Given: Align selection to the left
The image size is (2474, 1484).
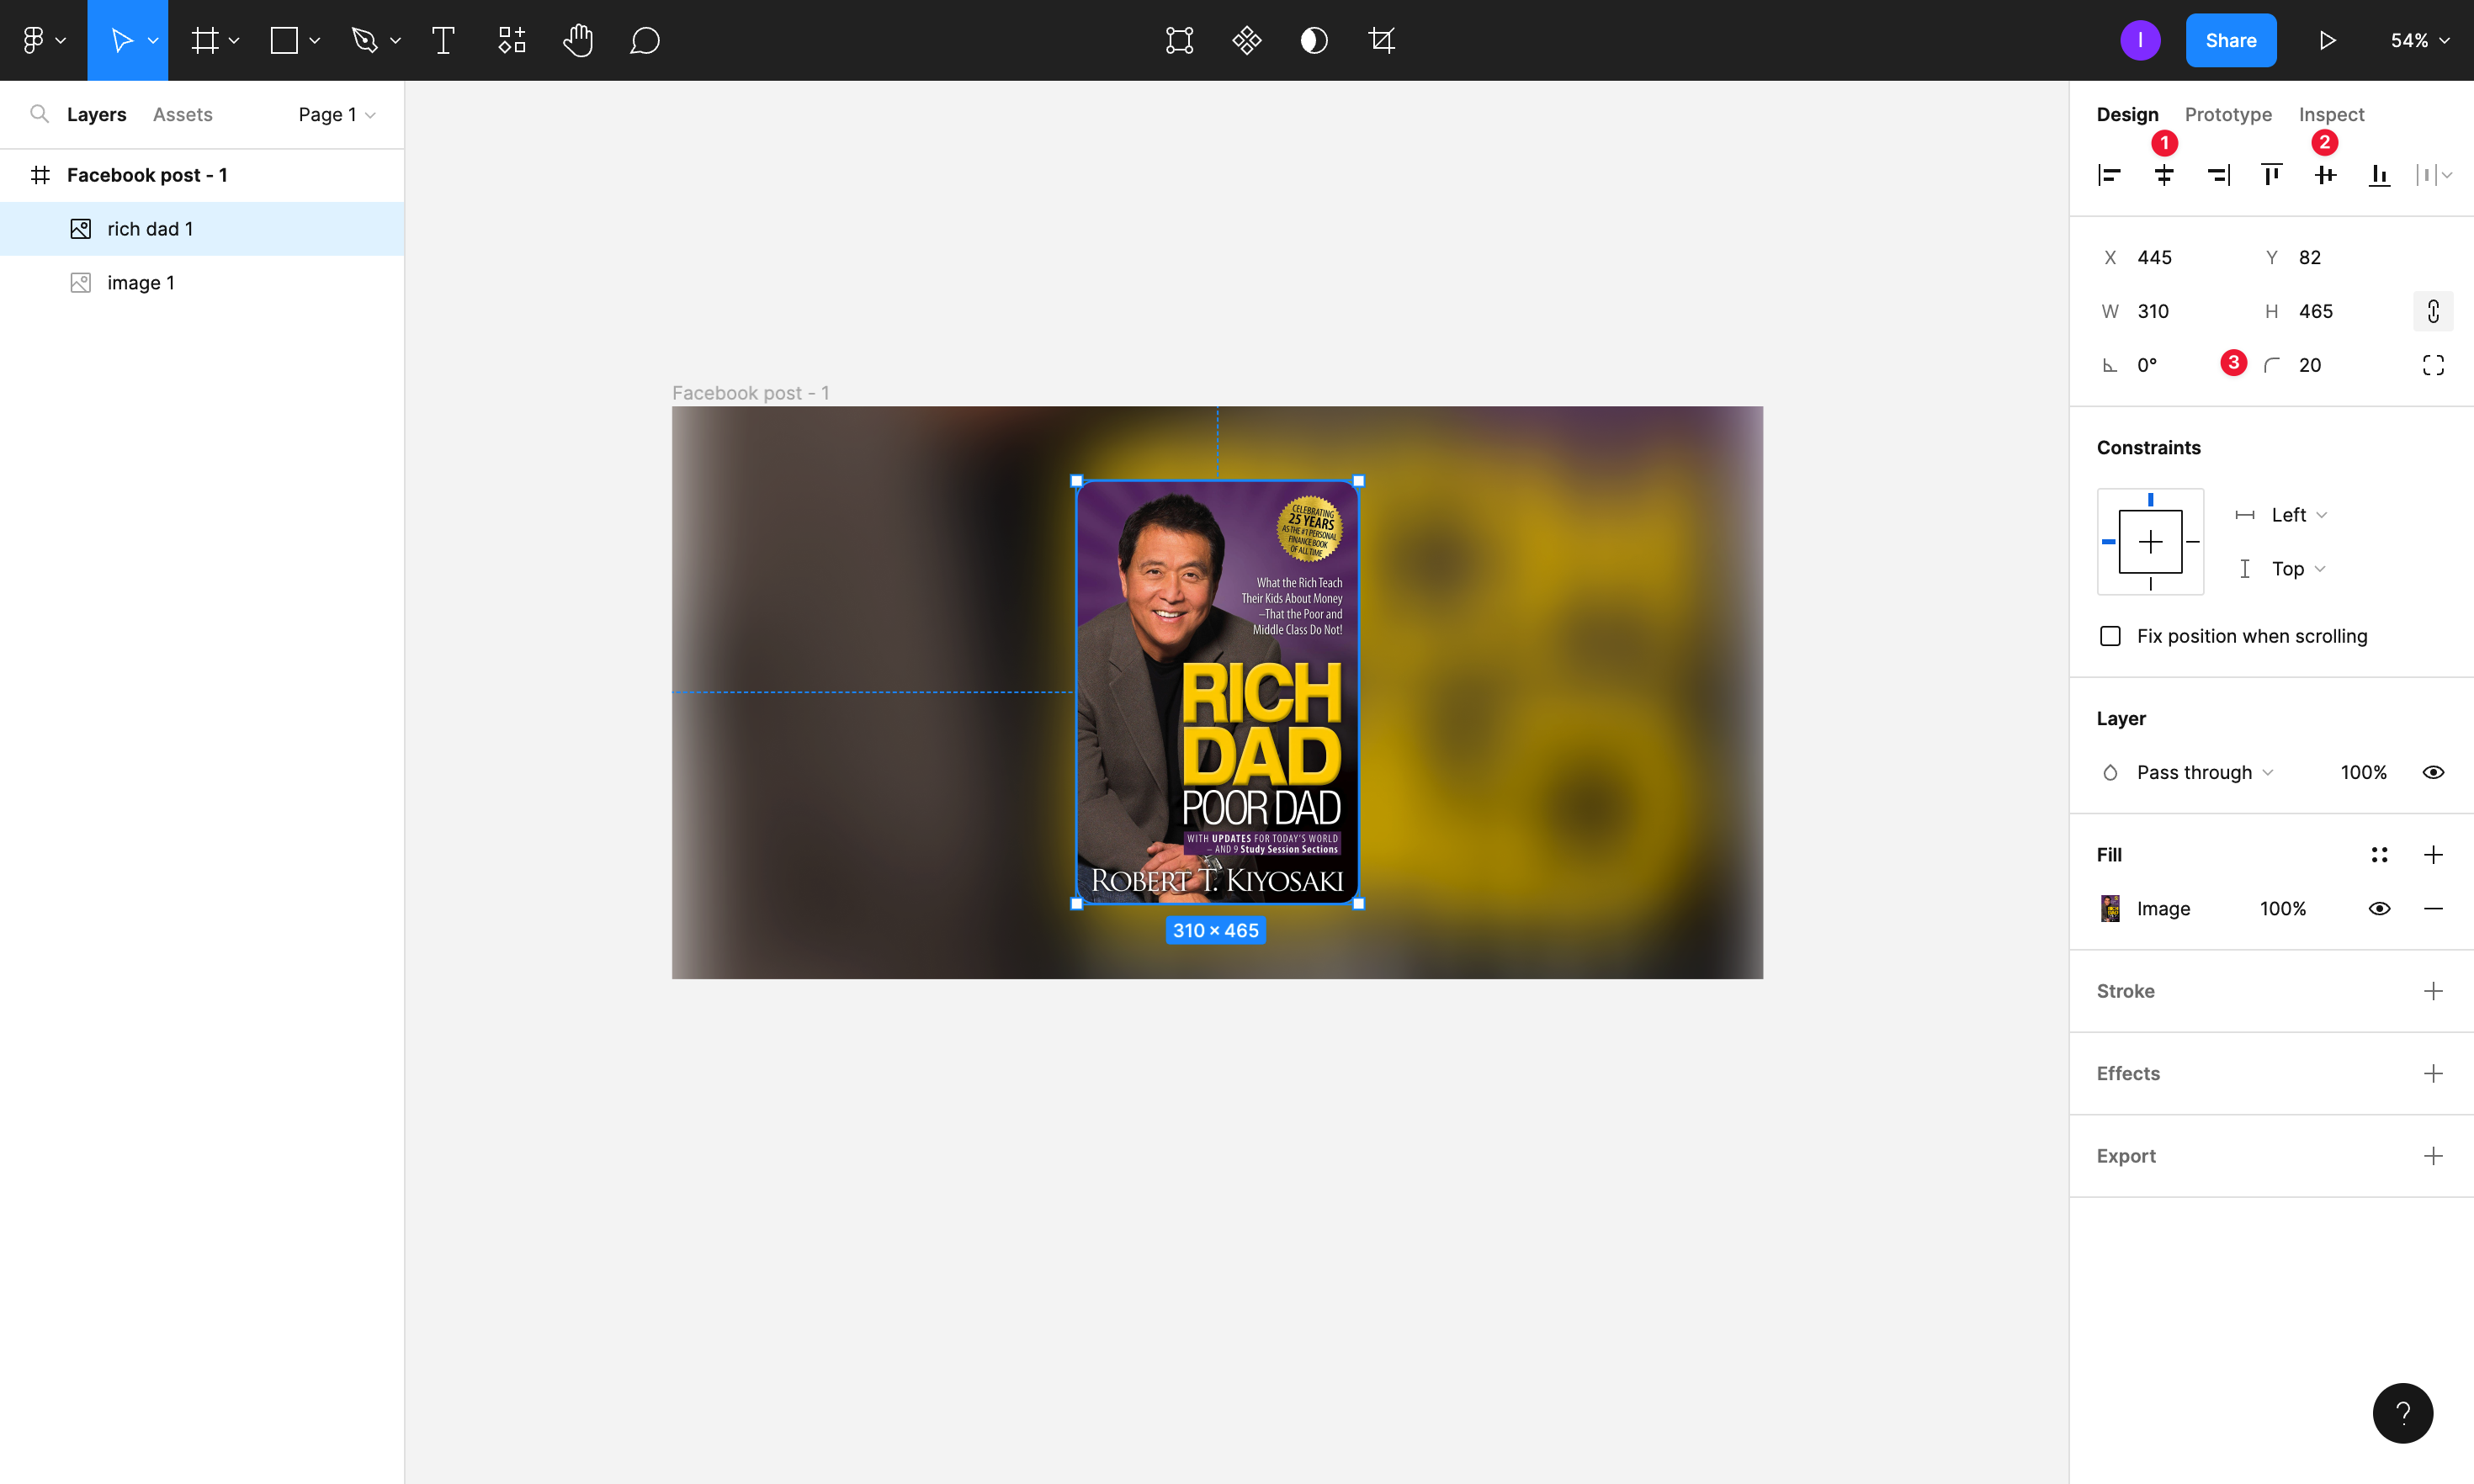Looking at the screenshot, I should 2110,175.
